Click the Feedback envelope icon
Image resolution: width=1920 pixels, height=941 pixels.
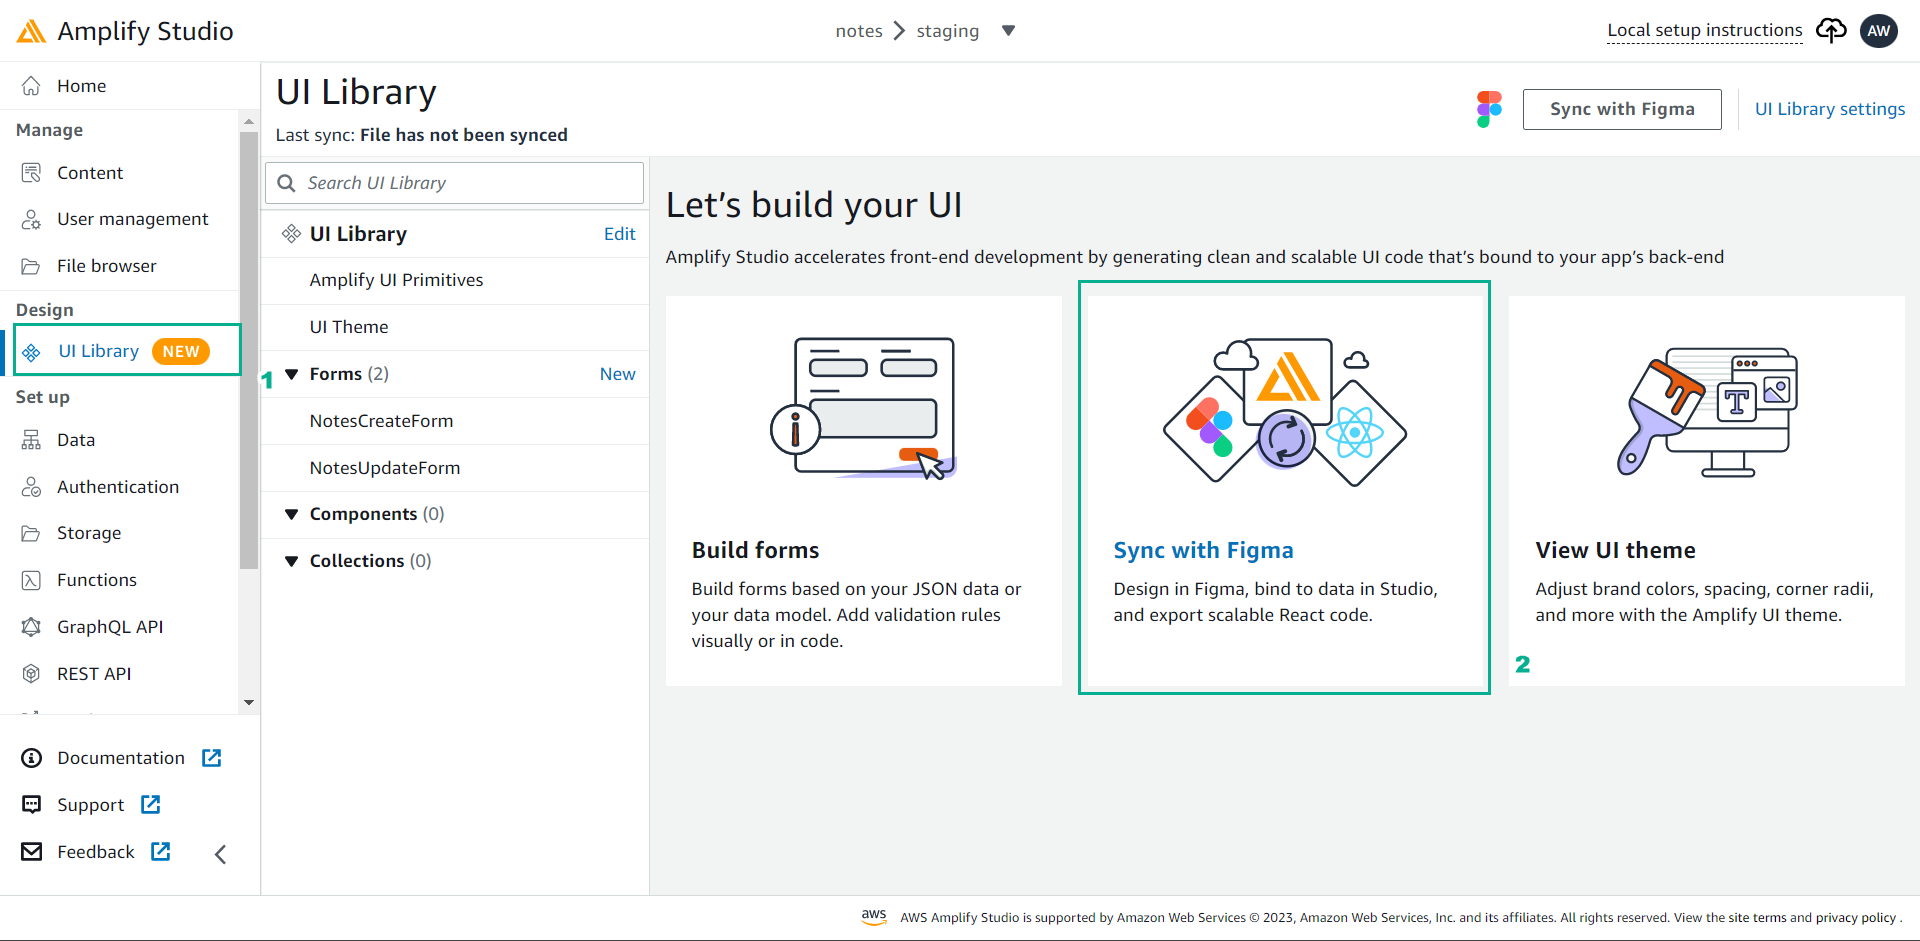click(32, 852)
